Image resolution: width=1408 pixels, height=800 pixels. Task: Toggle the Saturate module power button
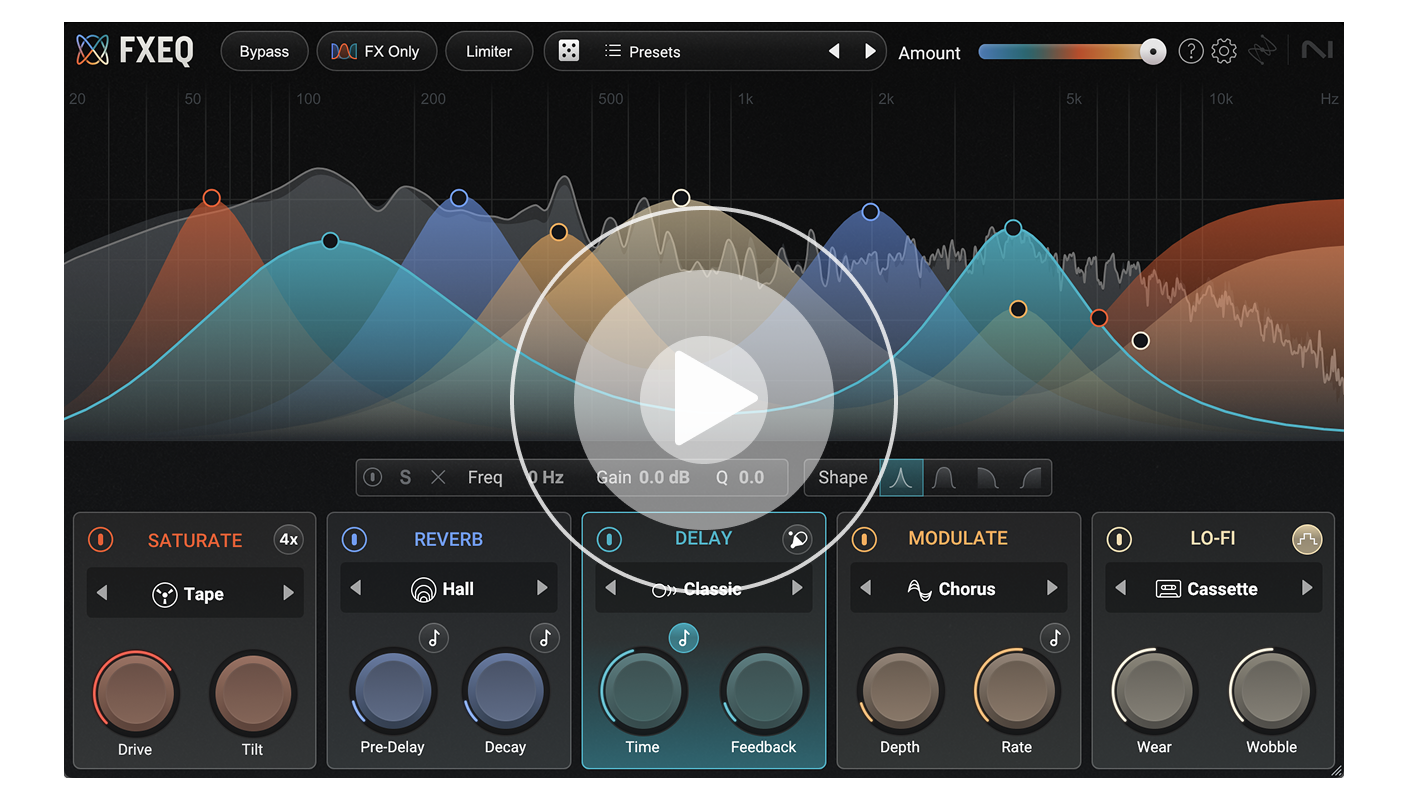(101, 540)
